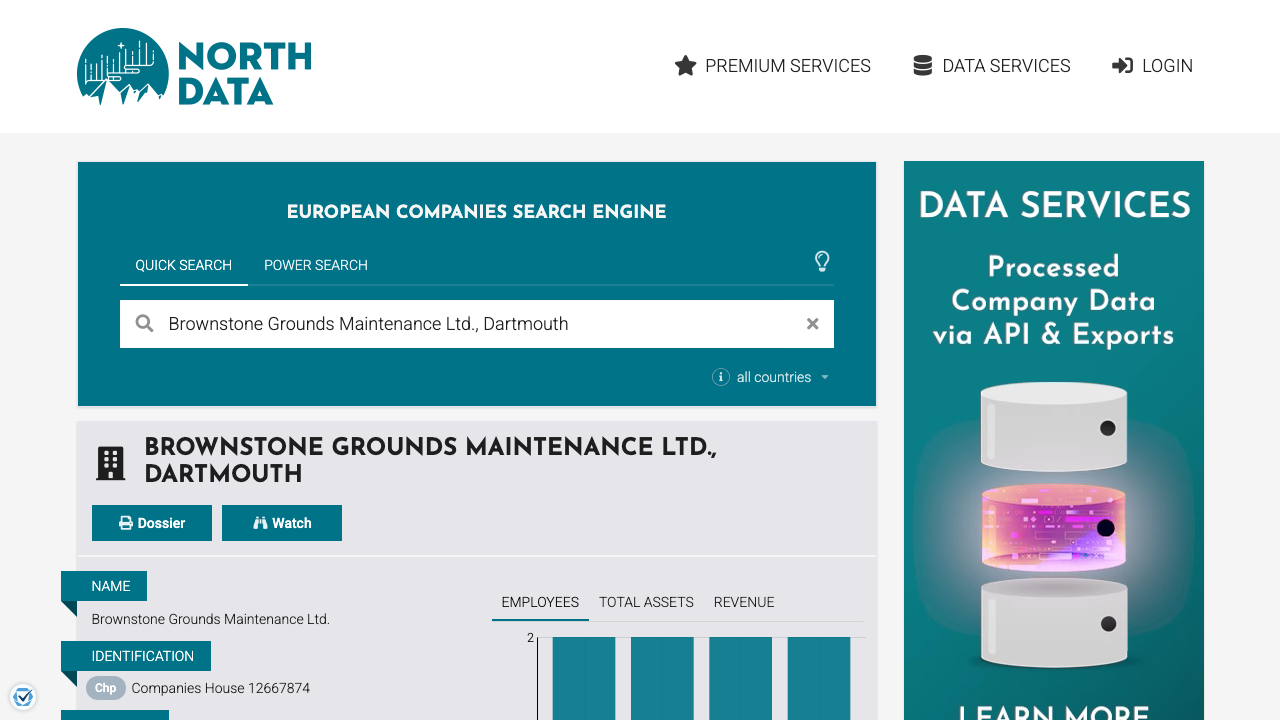Select the Revenue chart tab
Screen dimensions: 1280x720
pos(744,602)
